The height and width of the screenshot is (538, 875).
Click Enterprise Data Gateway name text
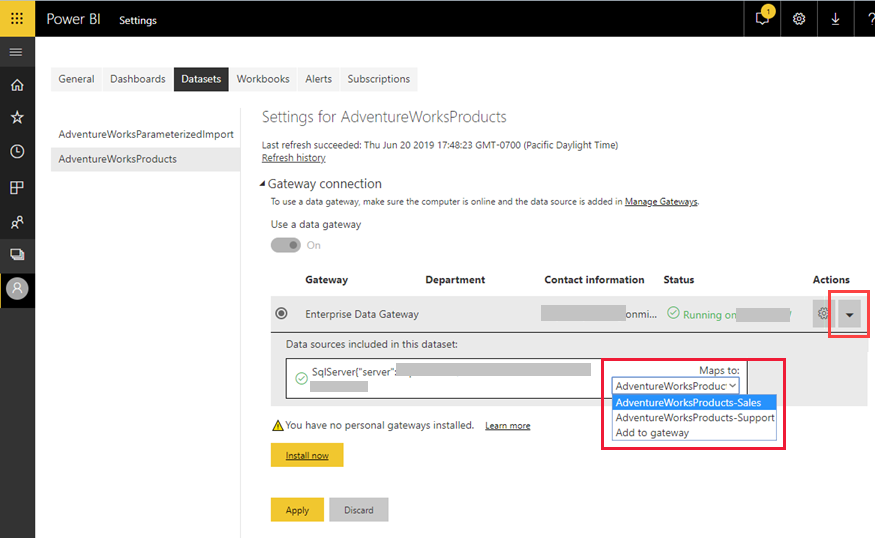click(x=362, y=314)
